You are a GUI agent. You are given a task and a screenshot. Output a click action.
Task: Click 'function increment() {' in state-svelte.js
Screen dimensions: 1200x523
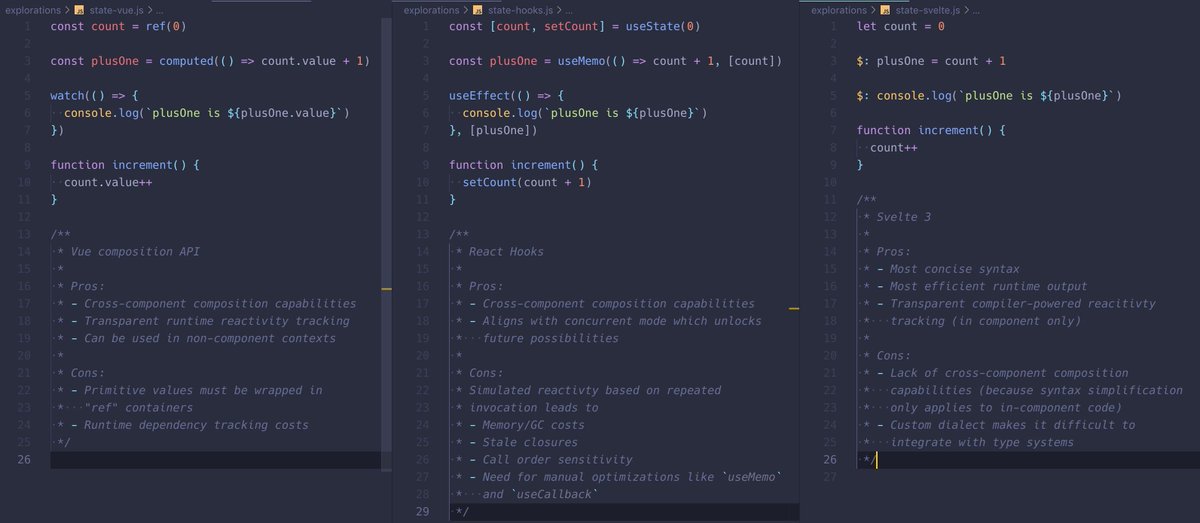pyautogui.click(x=931, y=130)
